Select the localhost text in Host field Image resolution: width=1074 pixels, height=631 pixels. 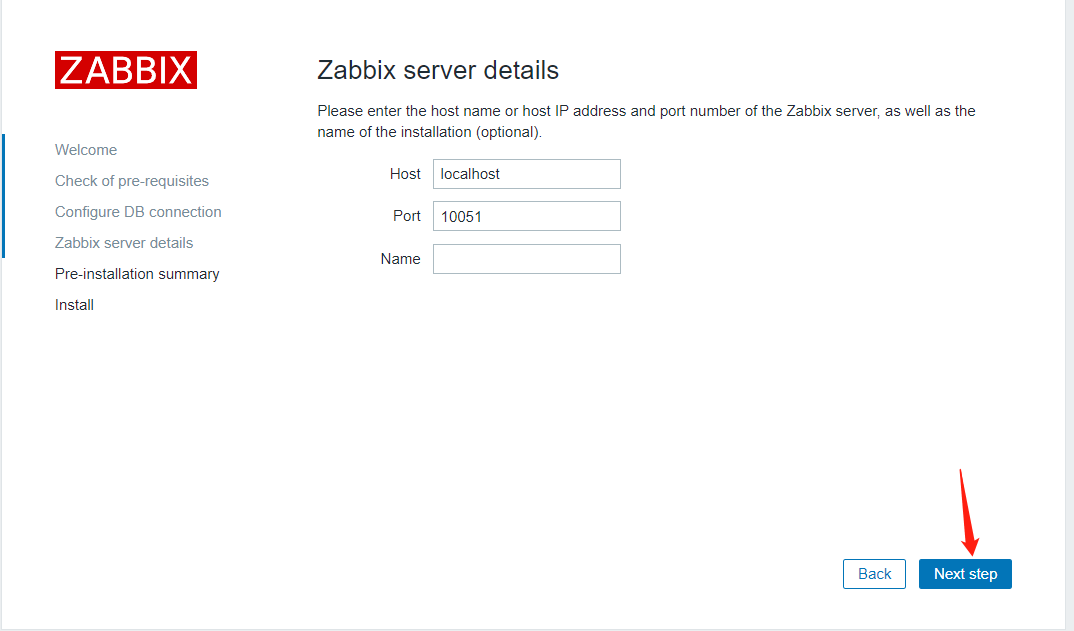tap(467, 173)
